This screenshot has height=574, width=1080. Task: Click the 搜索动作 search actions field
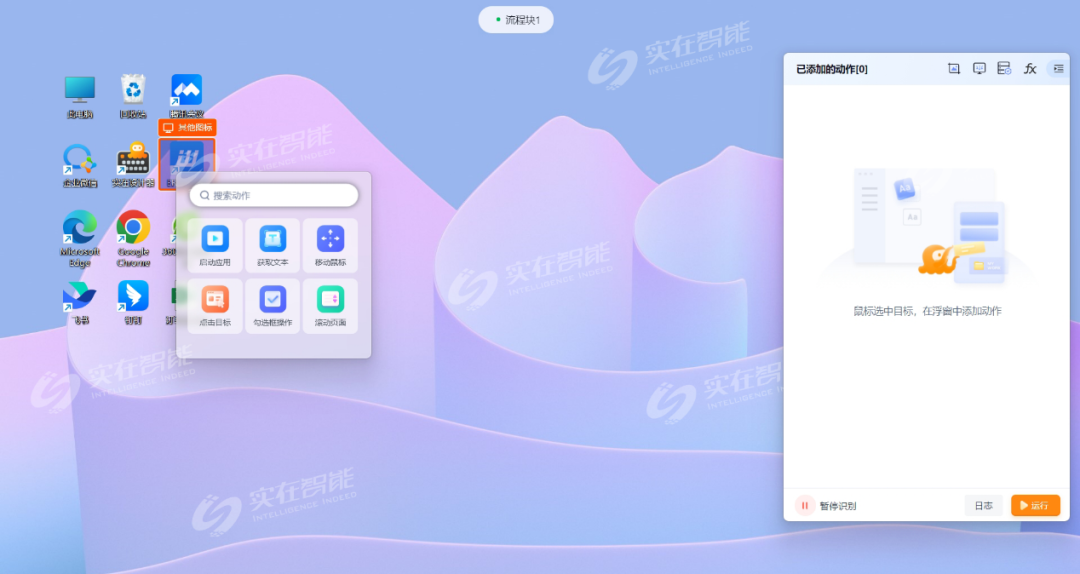coord(274,195)
